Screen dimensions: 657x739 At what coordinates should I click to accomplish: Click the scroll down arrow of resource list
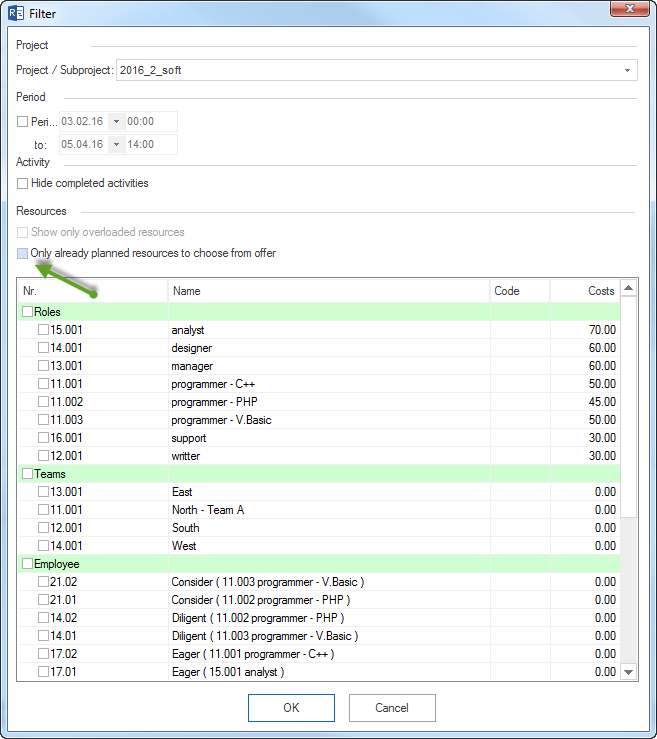click(629, 672)
